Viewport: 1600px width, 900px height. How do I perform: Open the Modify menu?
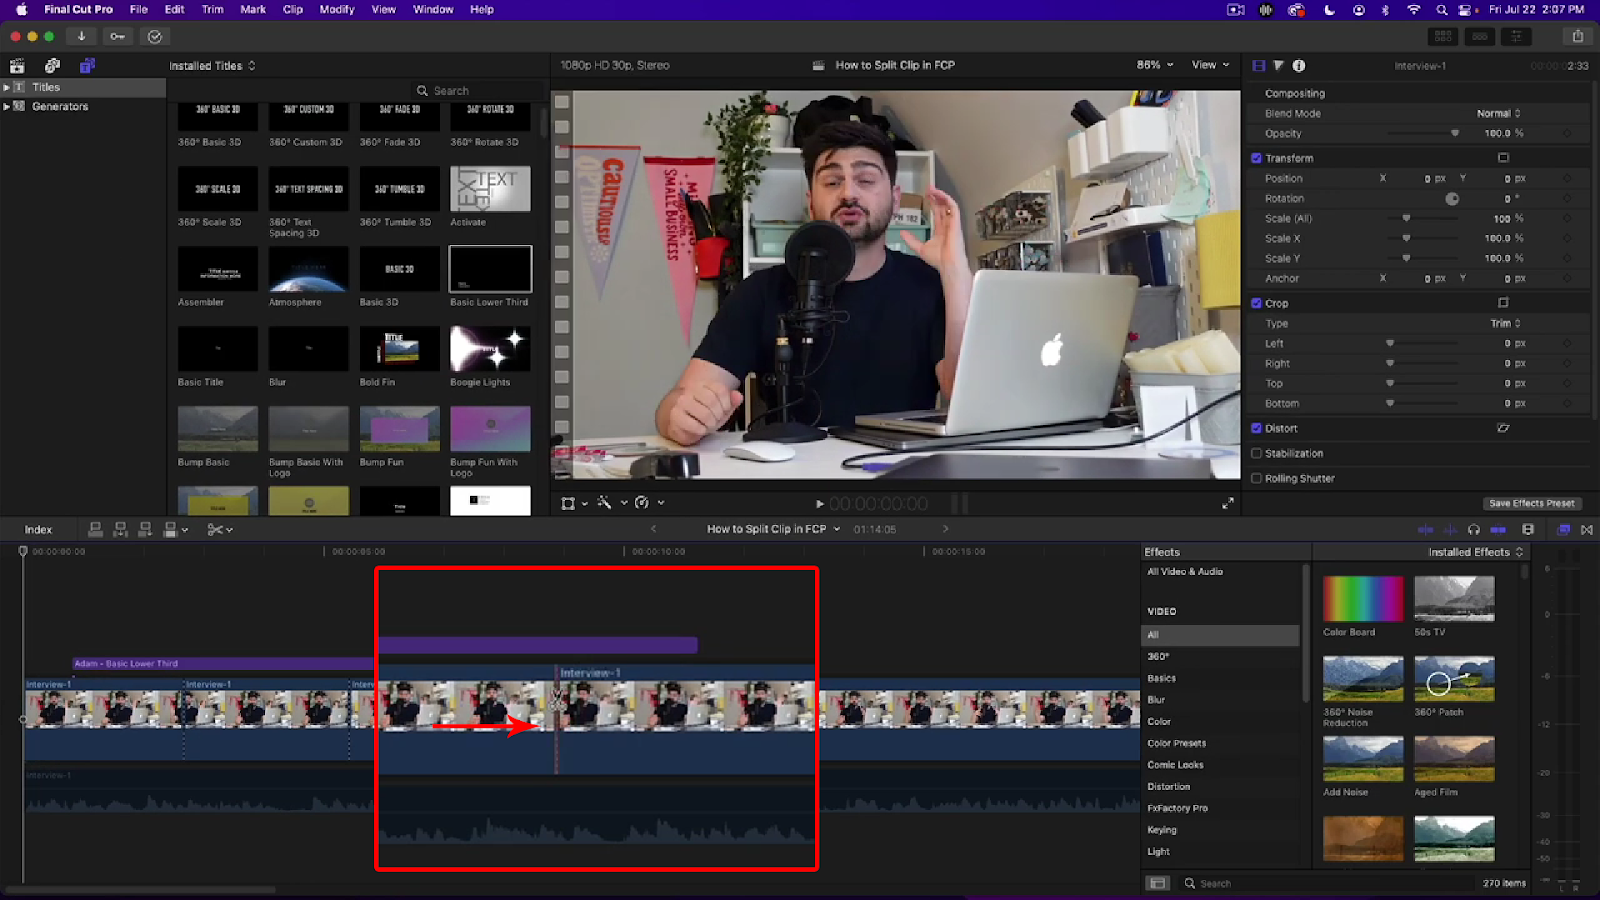pyautogui.click(x=337, y=9)
